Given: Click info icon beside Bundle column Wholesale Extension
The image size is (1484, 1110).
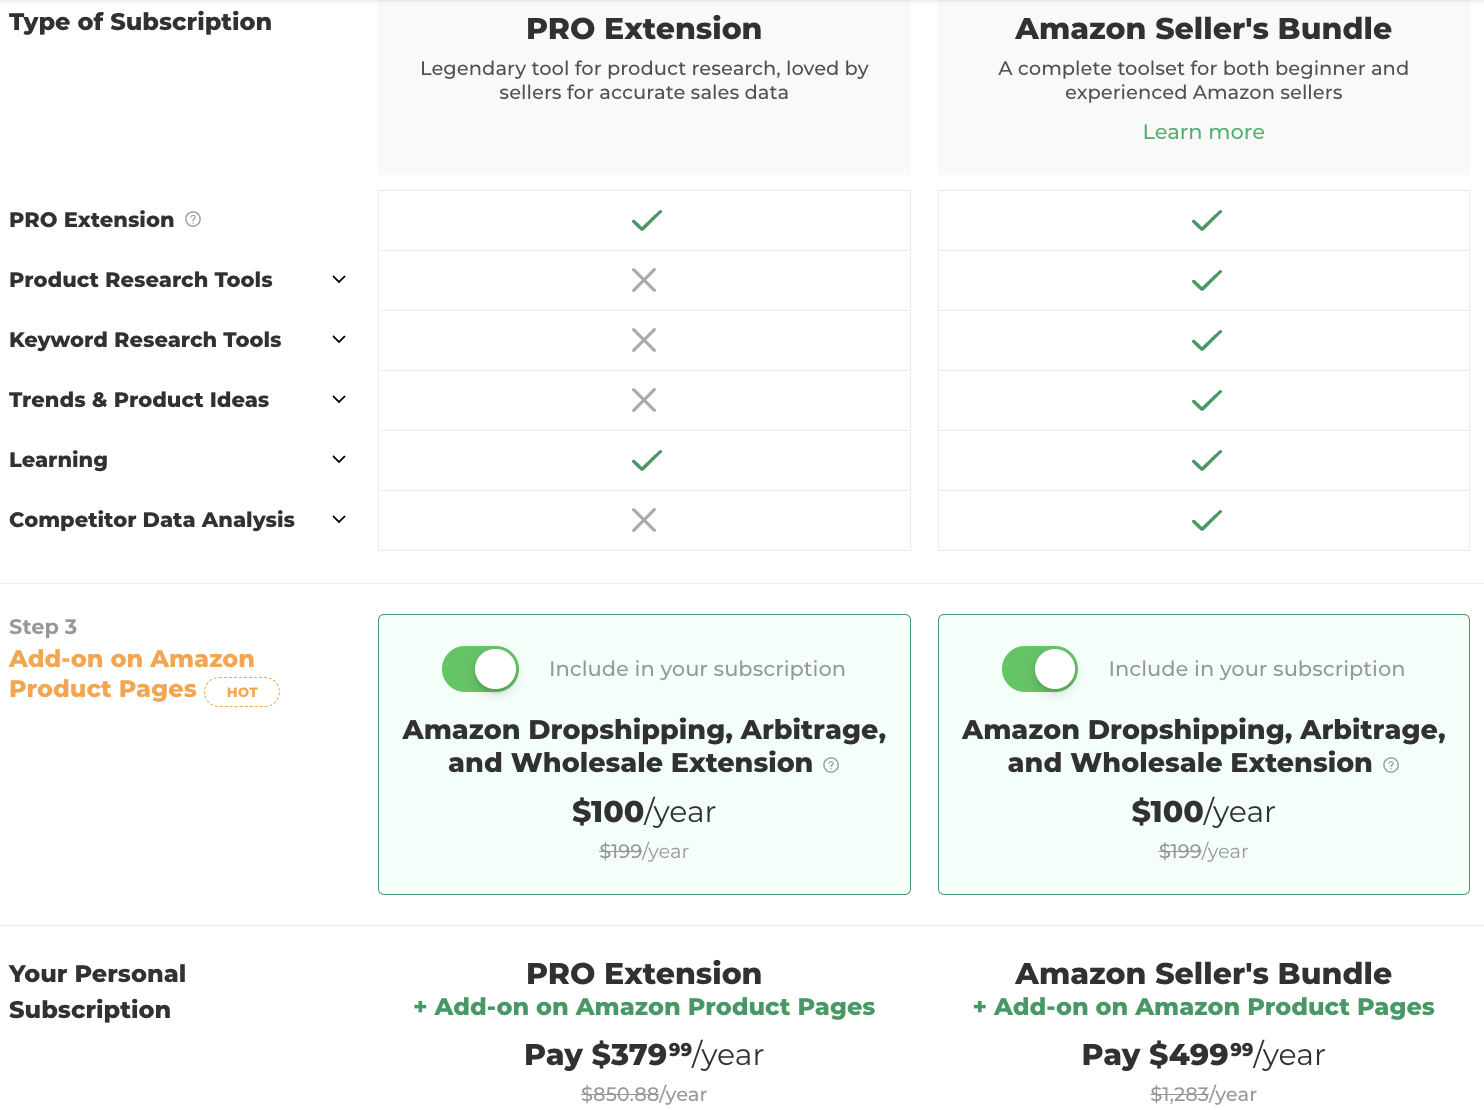Looking at the screenshot, I should pos(1391,765).
